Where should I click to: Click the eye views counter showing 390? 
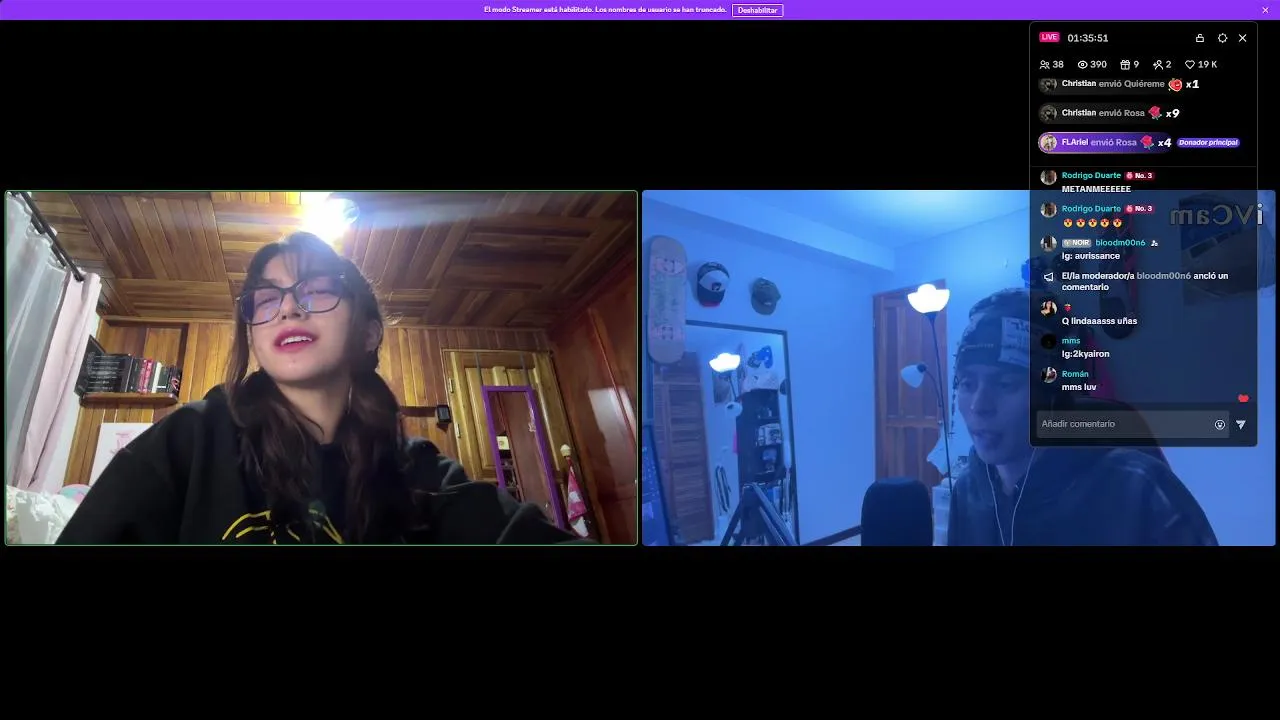point(1092,64)
